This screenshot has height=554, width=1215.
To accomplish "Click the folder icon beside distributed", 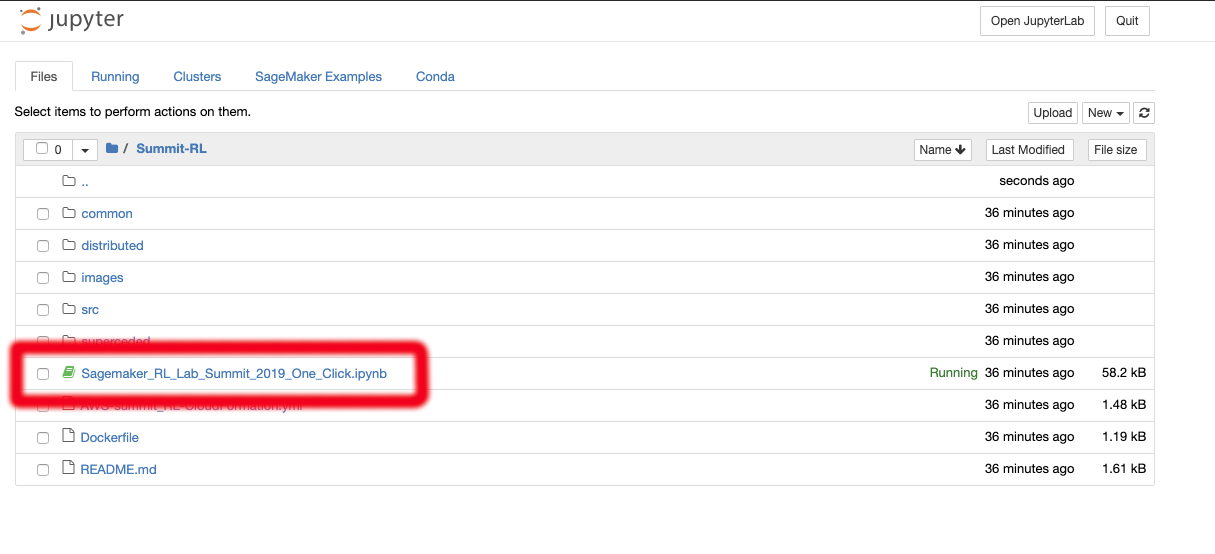I will [69, 245].
